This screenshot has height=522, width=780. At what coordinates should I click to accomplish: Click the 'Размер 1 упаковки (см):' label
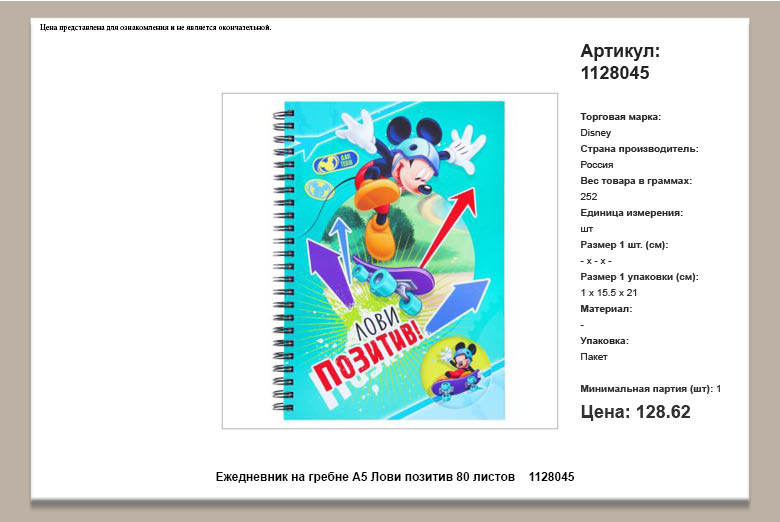[639, 277]
